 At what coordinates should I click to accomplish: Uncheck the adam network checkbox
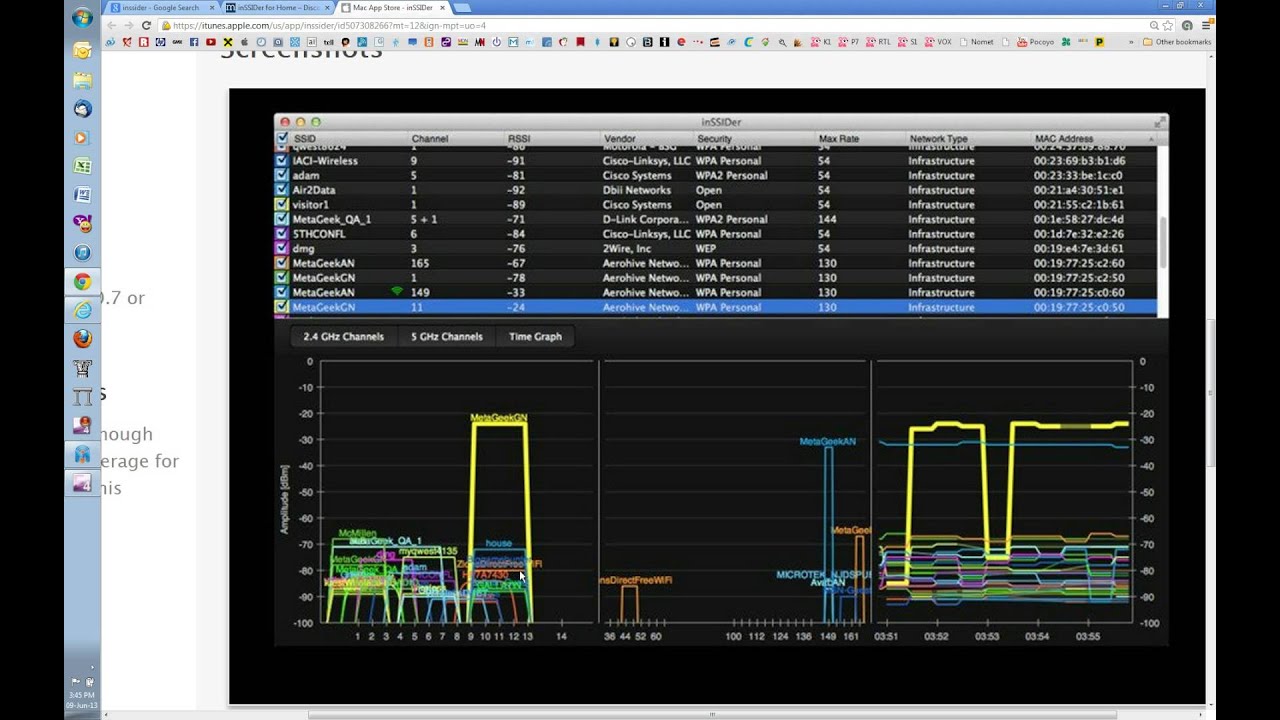click(x=282, y=175)
